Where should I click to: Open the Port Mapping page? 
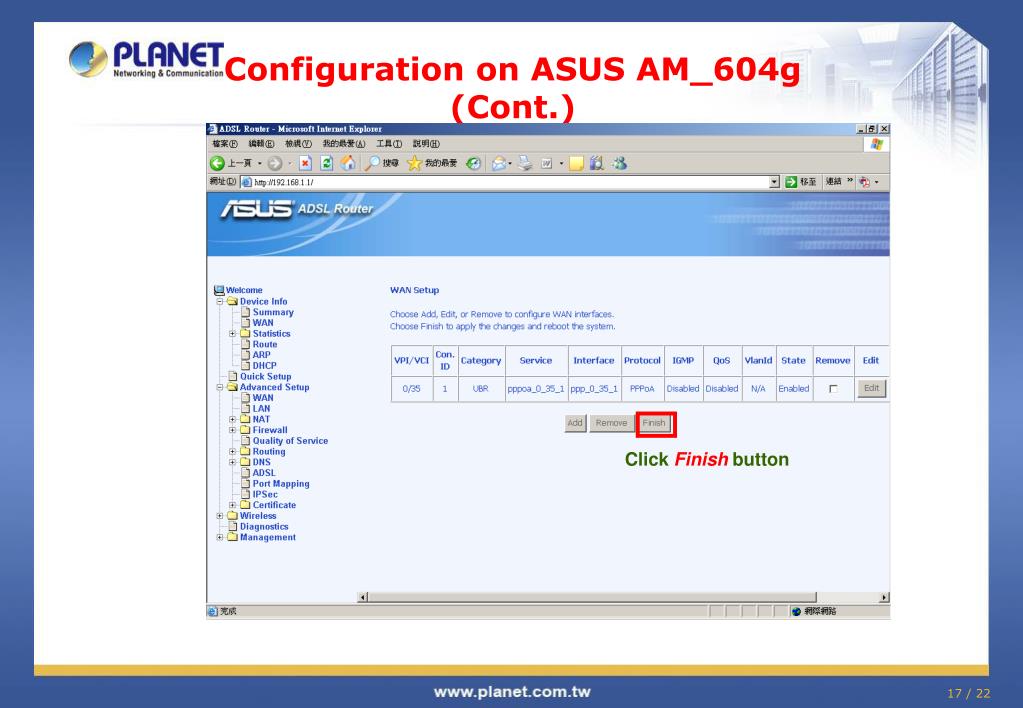281,484
